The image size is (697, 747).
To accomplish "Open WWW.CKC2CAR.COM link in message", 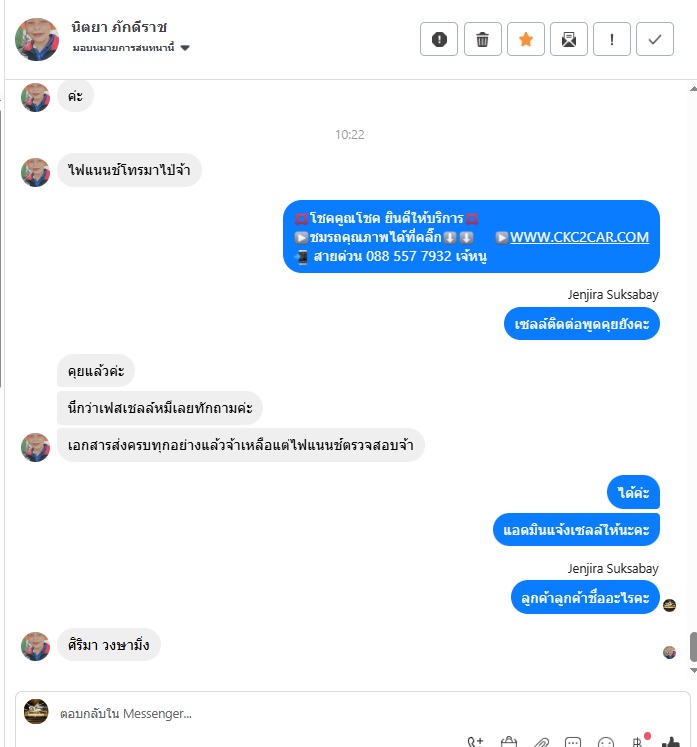I will pos(579,237).
